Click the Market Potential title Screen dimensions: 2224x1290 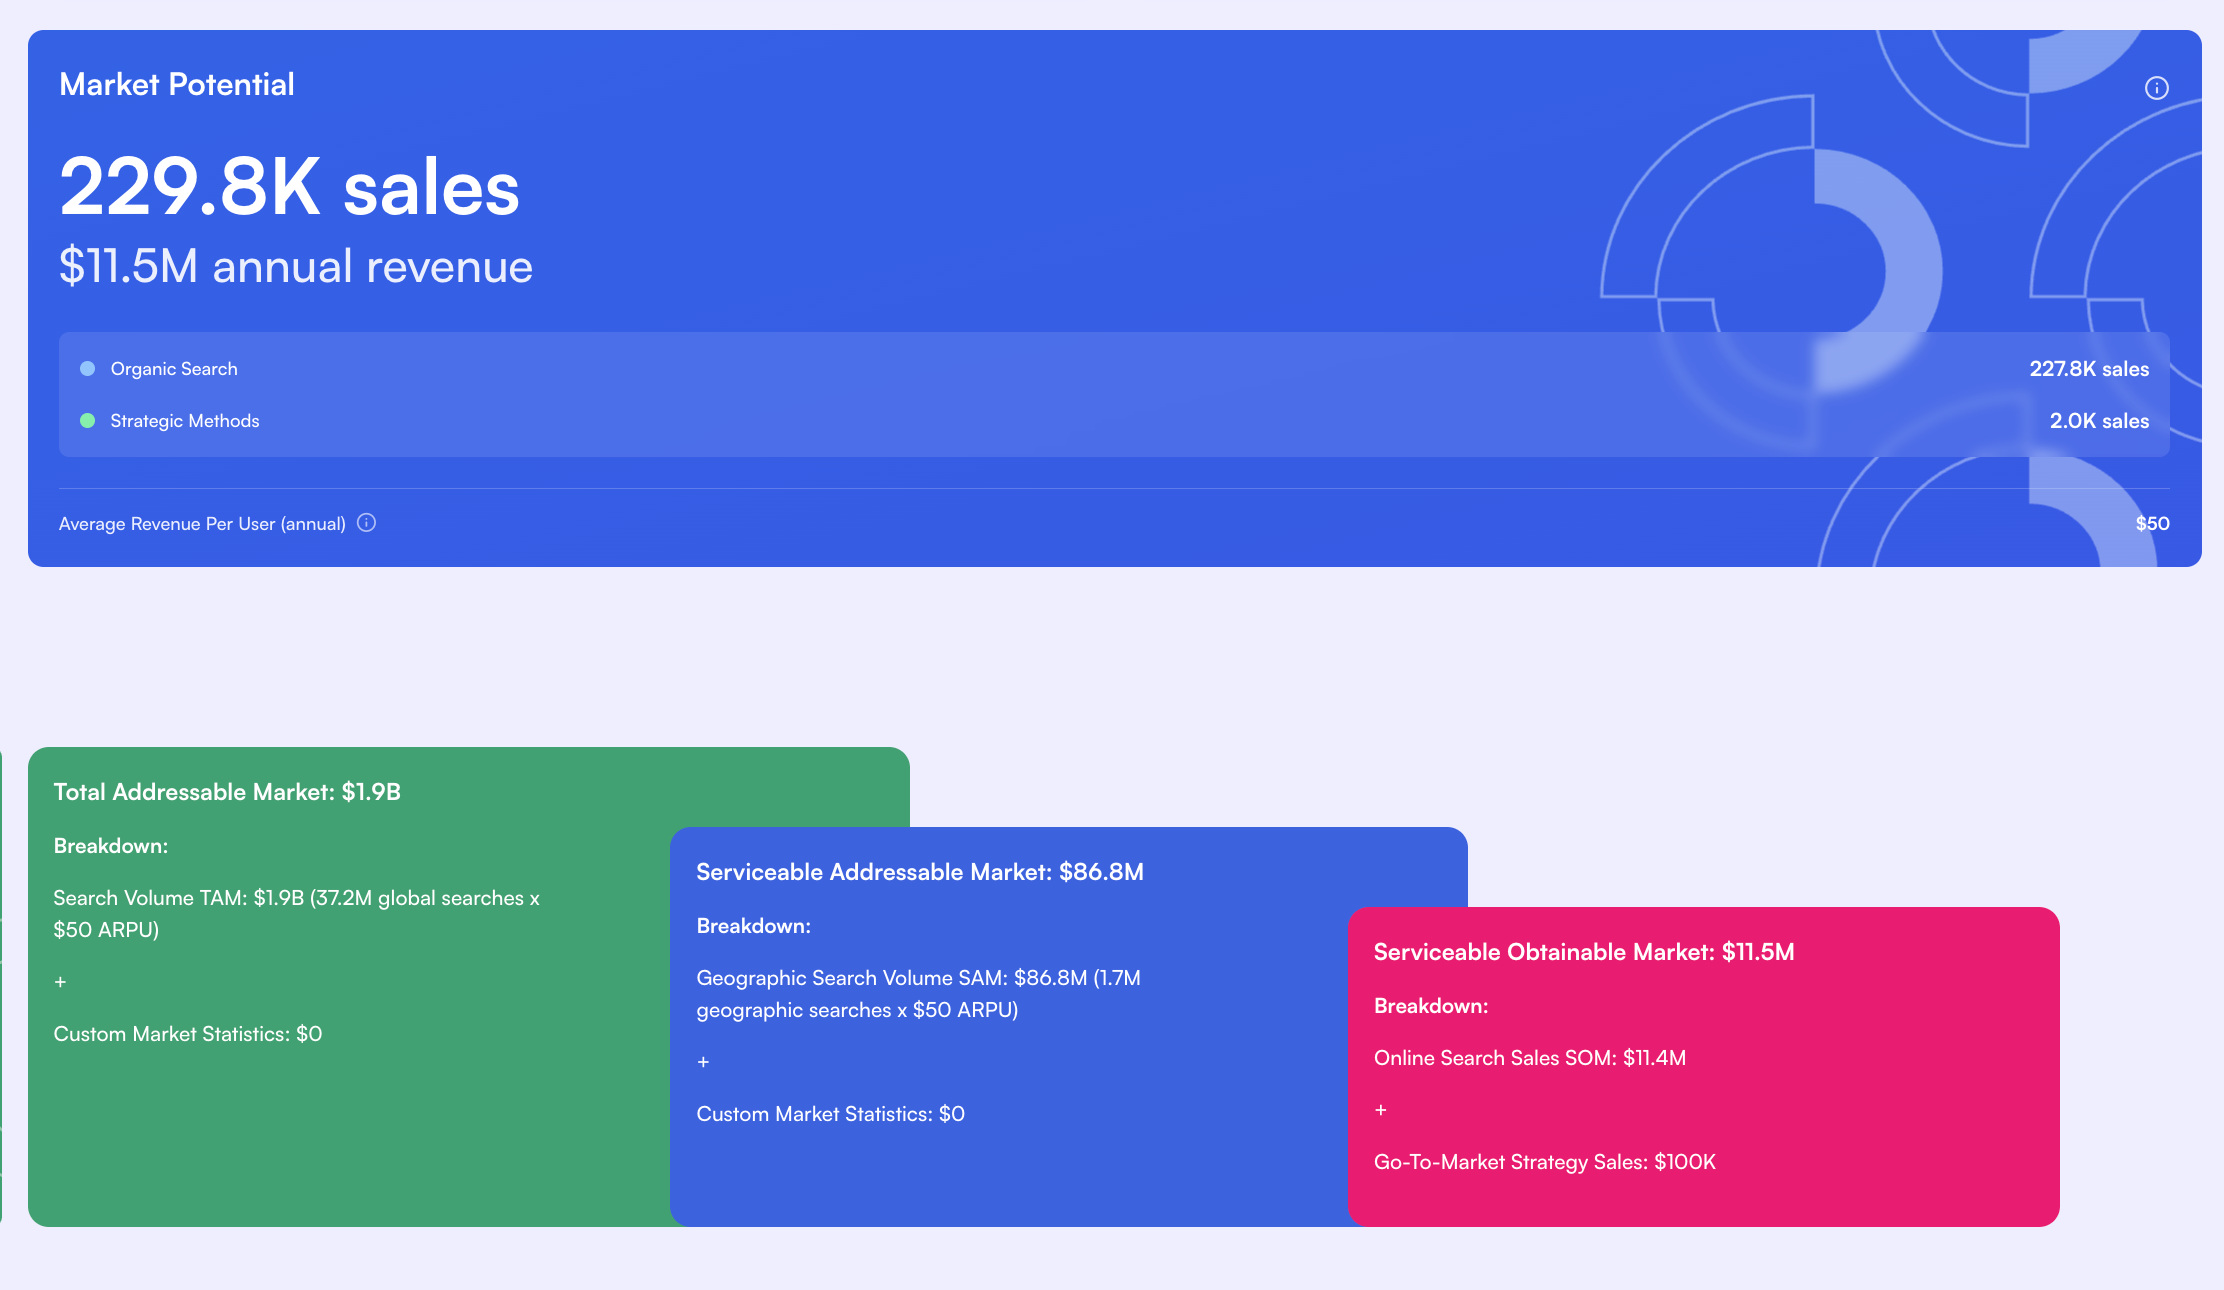177,85
